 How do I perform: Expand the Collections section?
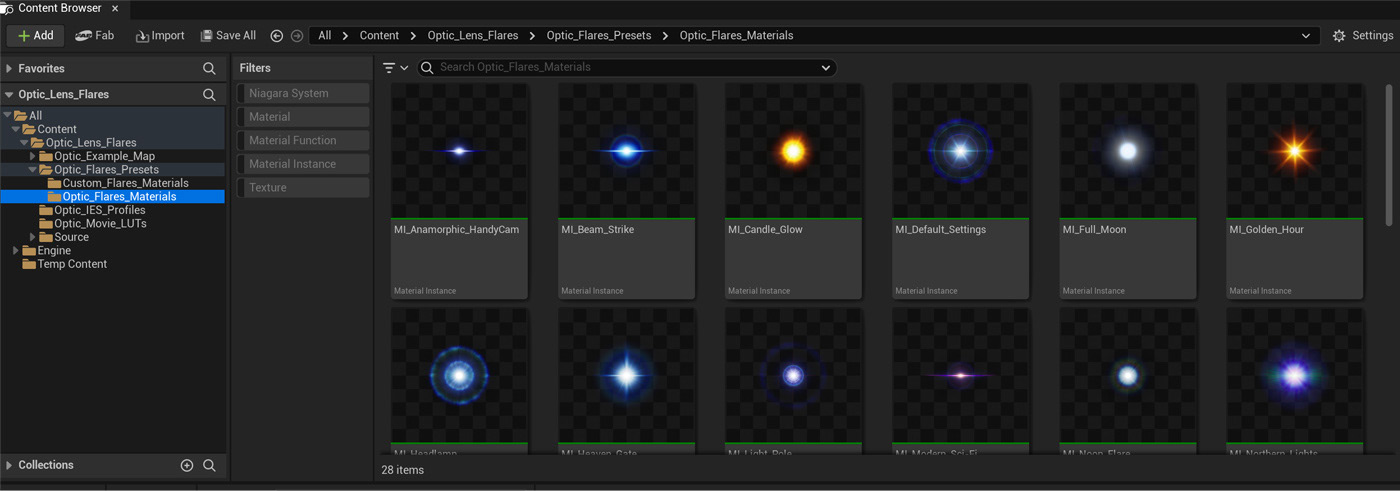point(9,465)
